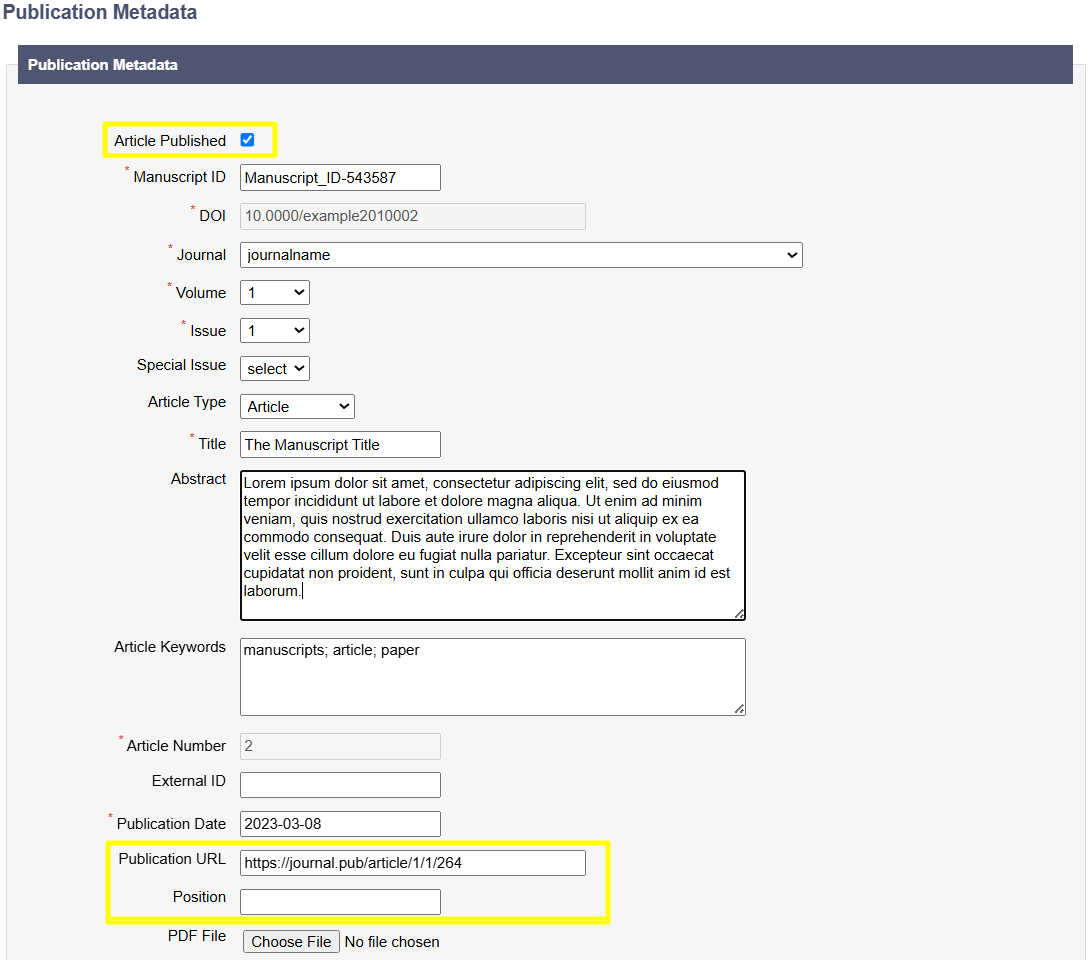Toggle the Article Published checkbox

coord(247,140)
